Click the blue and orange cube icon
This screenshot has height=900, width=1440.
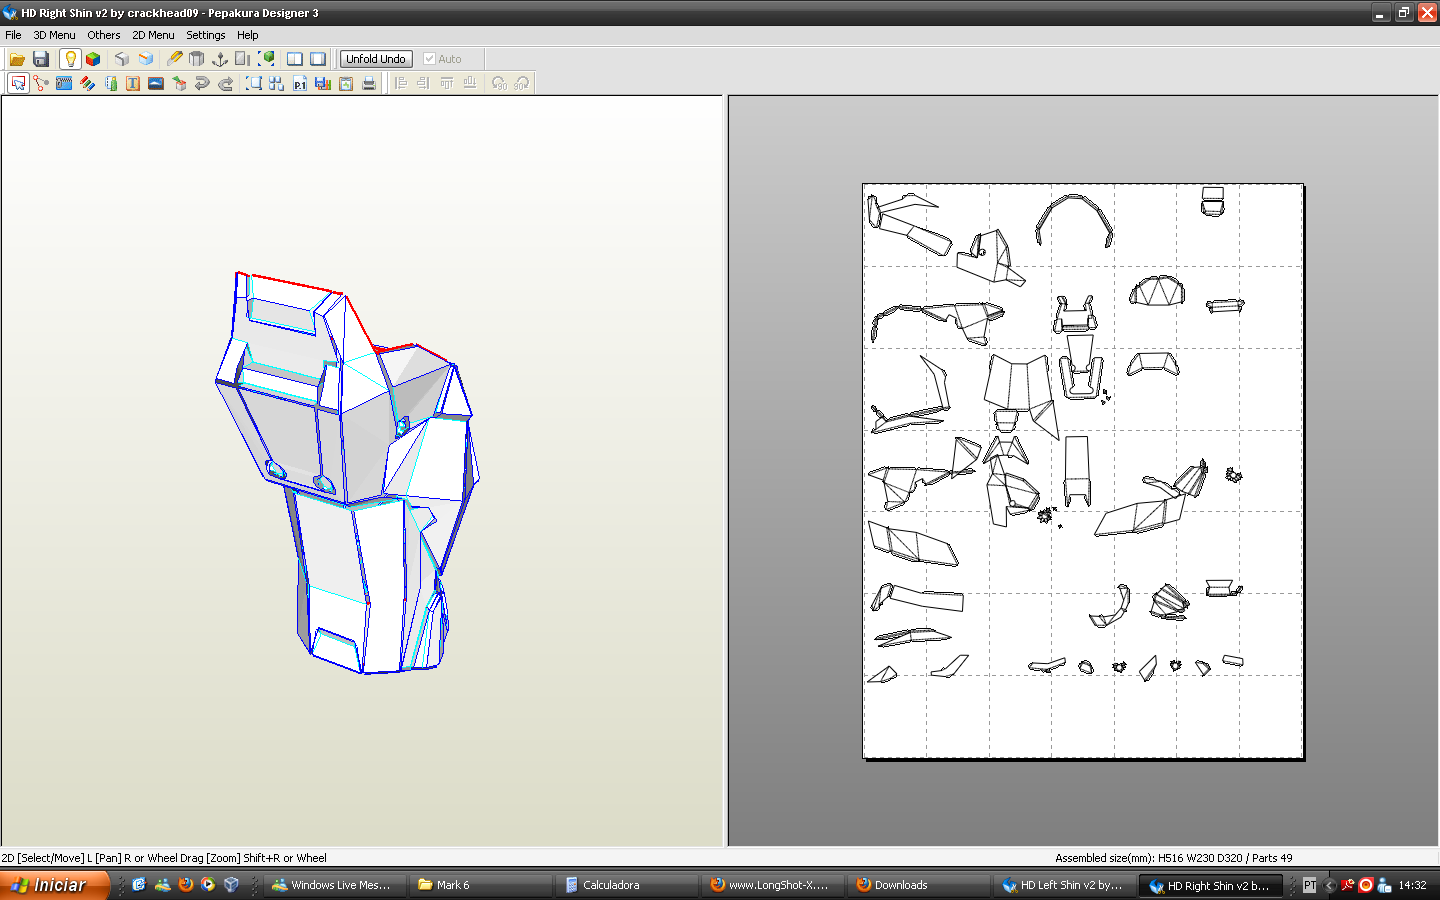point(146,59)
